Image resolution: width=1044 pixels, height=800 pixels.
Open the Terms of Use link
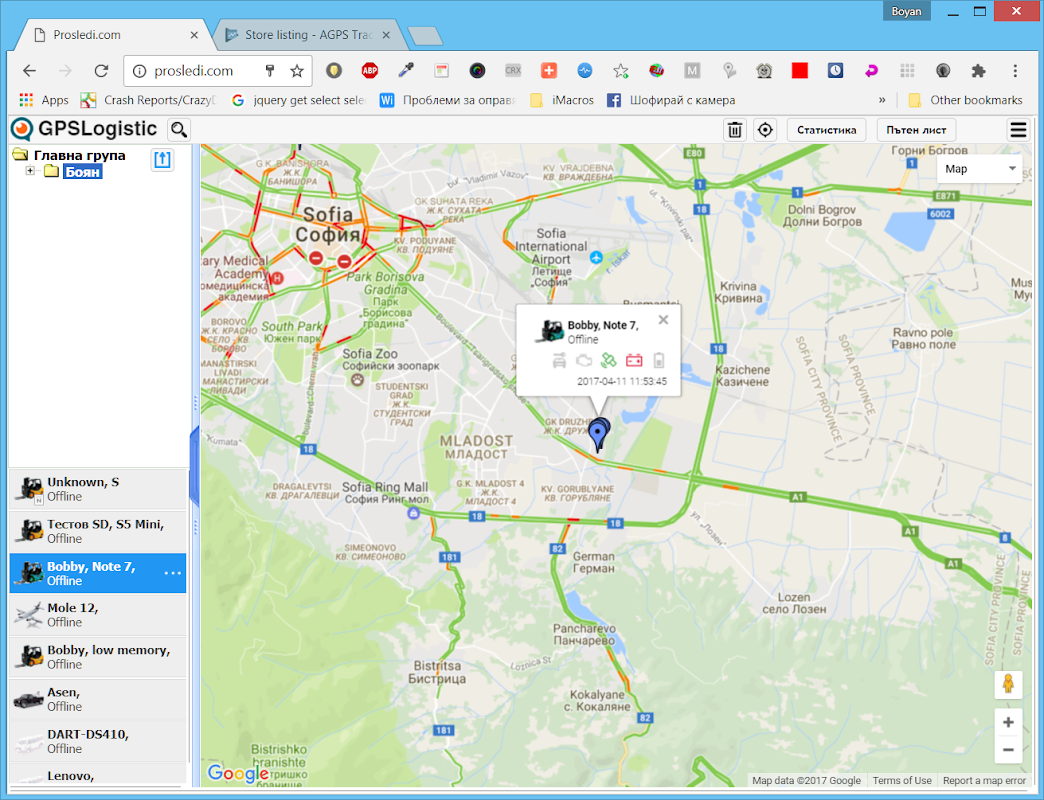(902, 780)
